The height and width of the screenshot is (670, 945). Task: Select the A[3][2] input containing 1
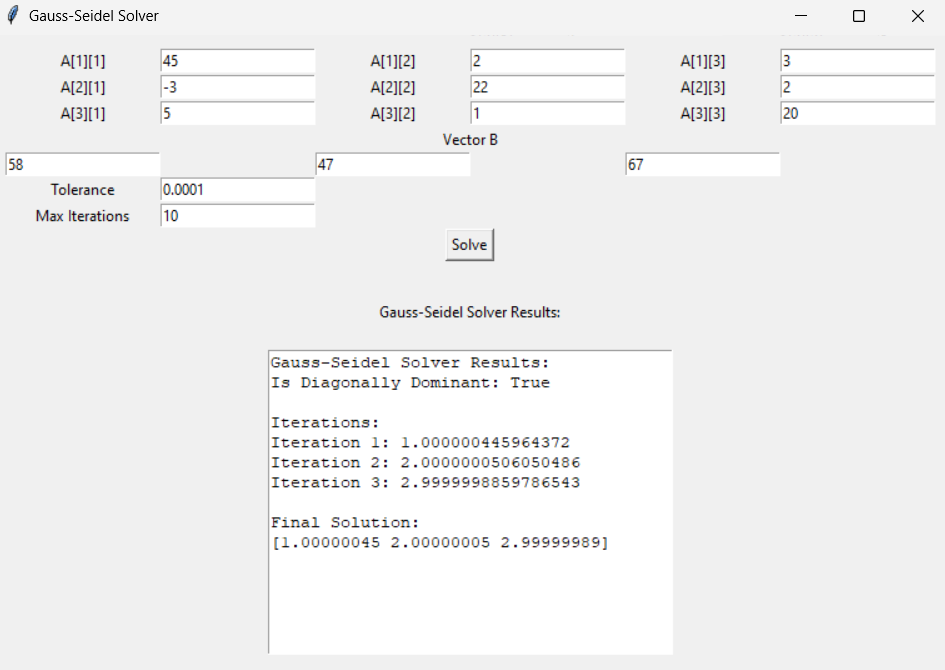pos(547,113)
